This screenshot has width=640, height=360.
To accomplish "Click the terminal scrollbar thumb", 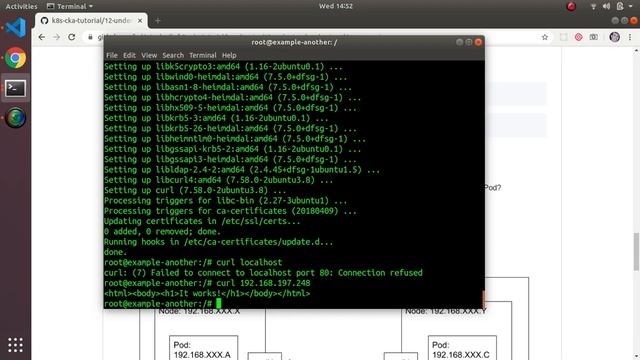I will 483,299.
